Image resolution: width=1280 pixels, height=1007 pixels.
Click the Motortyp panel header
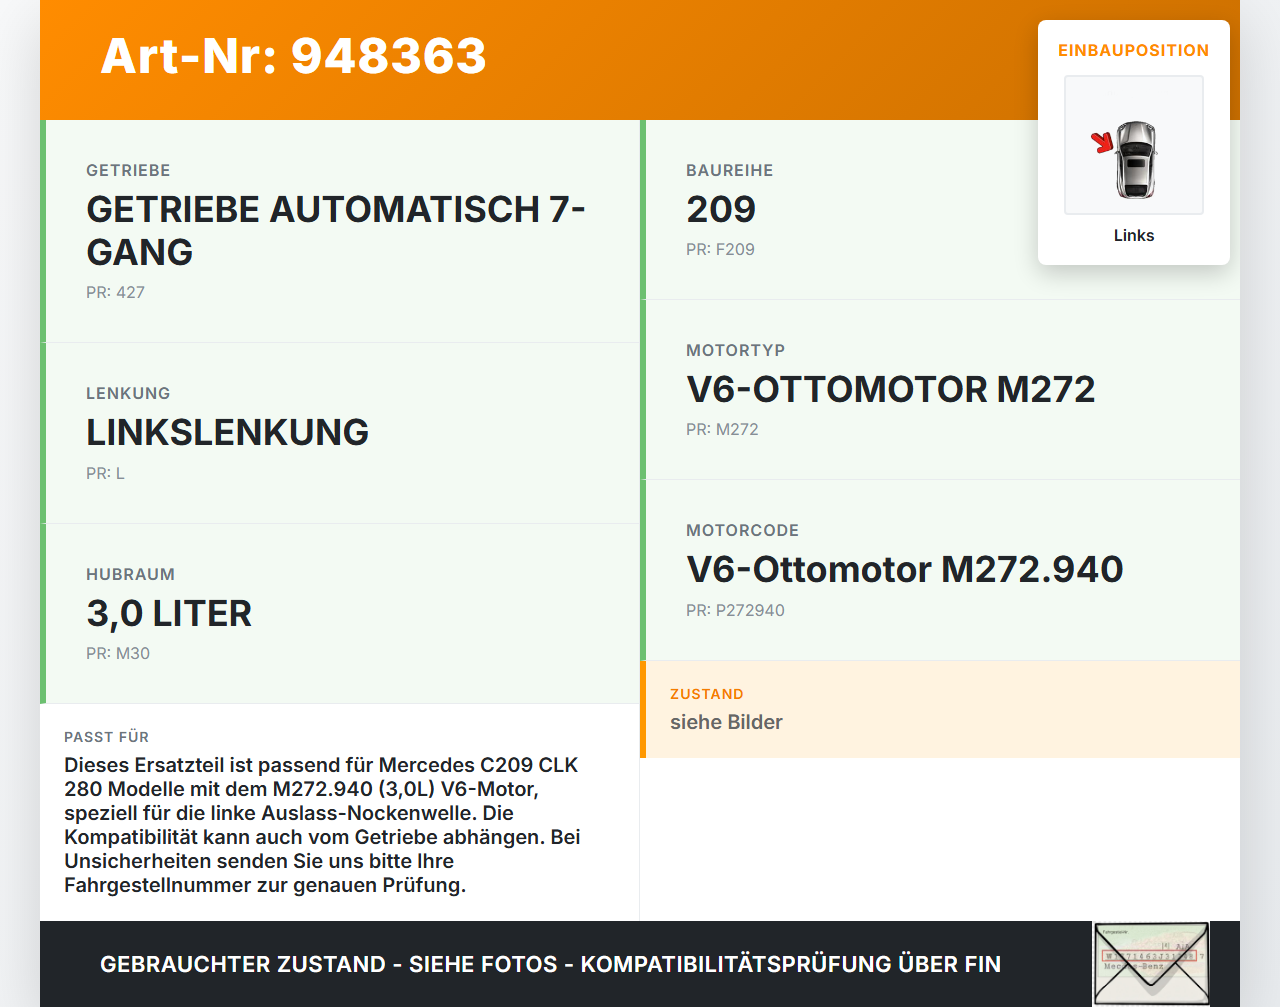(x=736, y=350)
